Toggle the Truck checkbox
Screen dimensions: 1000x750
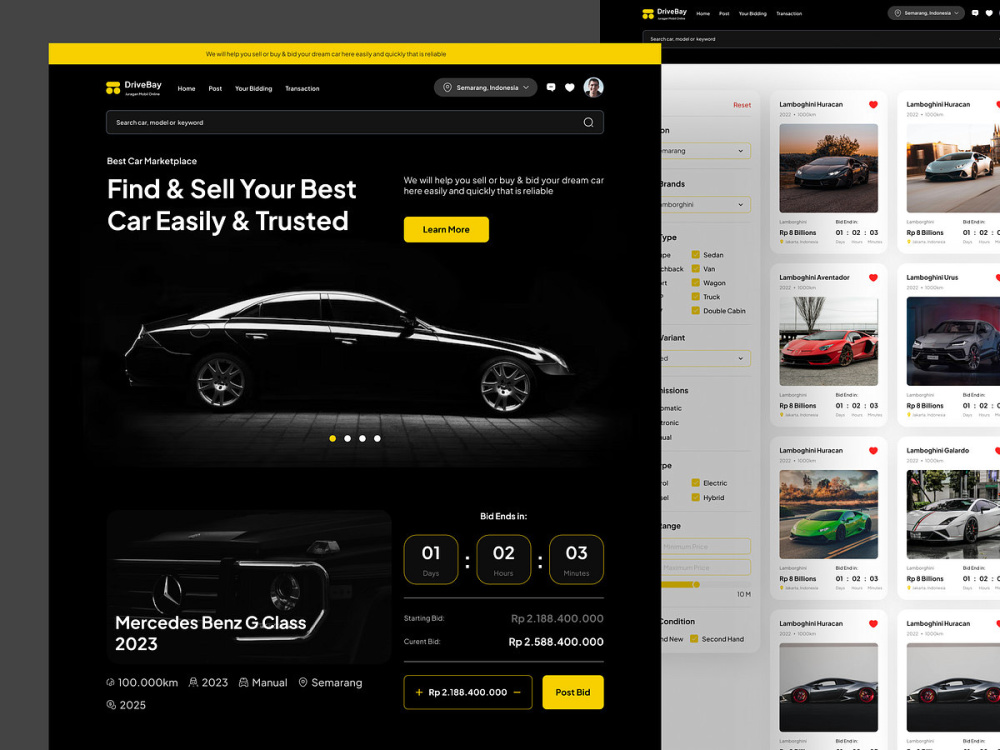(x=696, y=297)
